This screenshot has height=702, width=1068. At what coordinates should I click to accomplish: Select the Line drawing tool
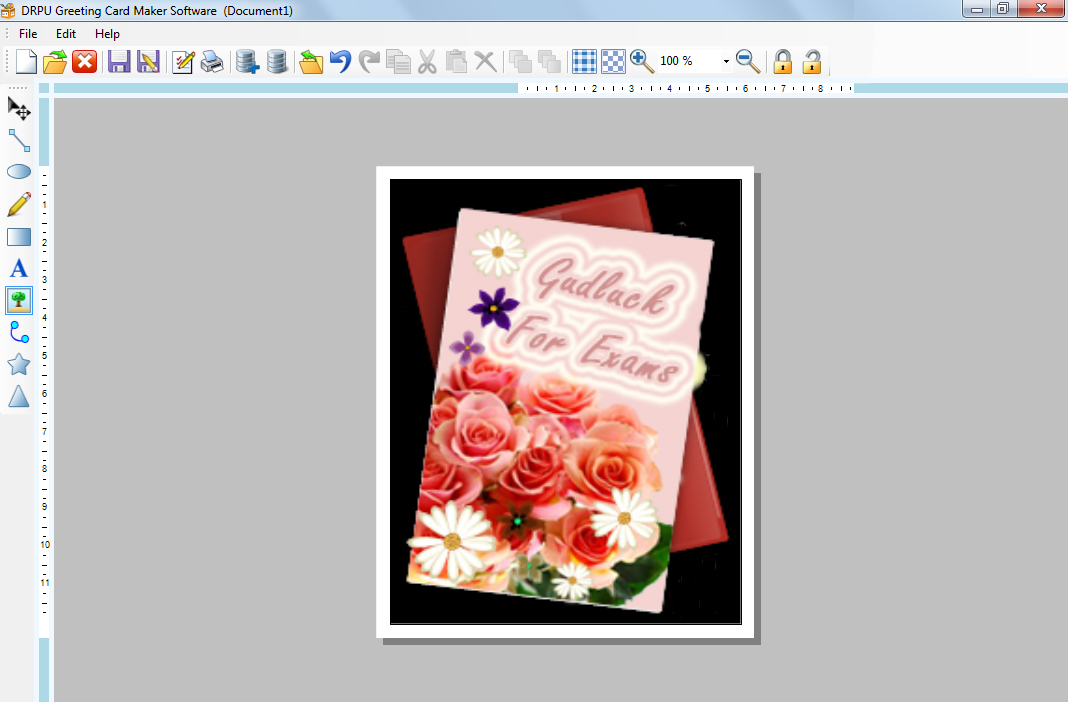click(18, 140)
